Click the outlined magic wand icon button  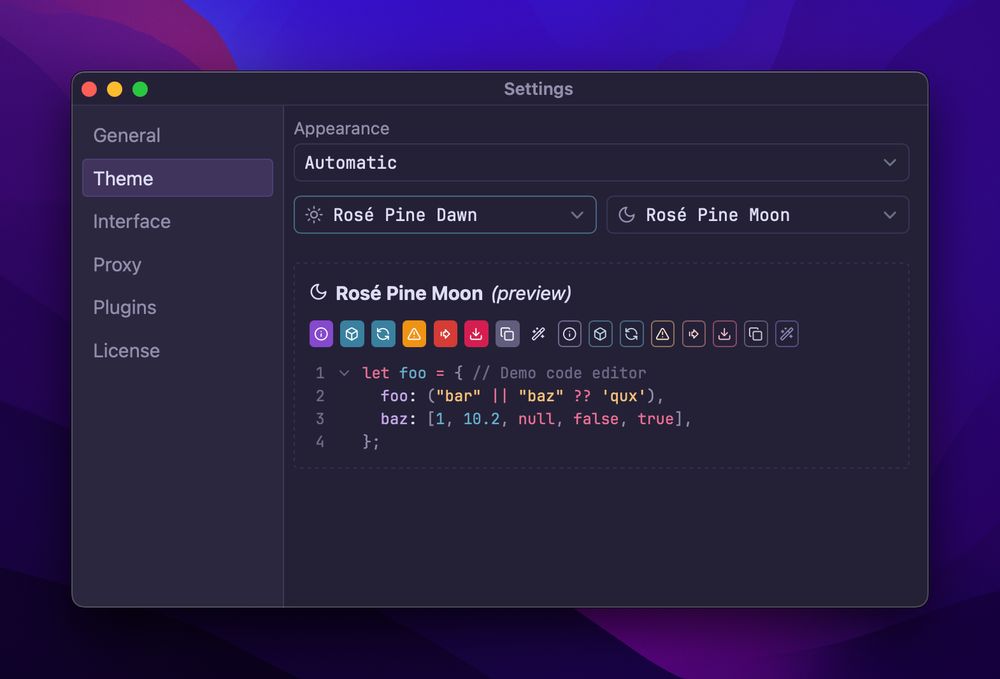(787, 334)
